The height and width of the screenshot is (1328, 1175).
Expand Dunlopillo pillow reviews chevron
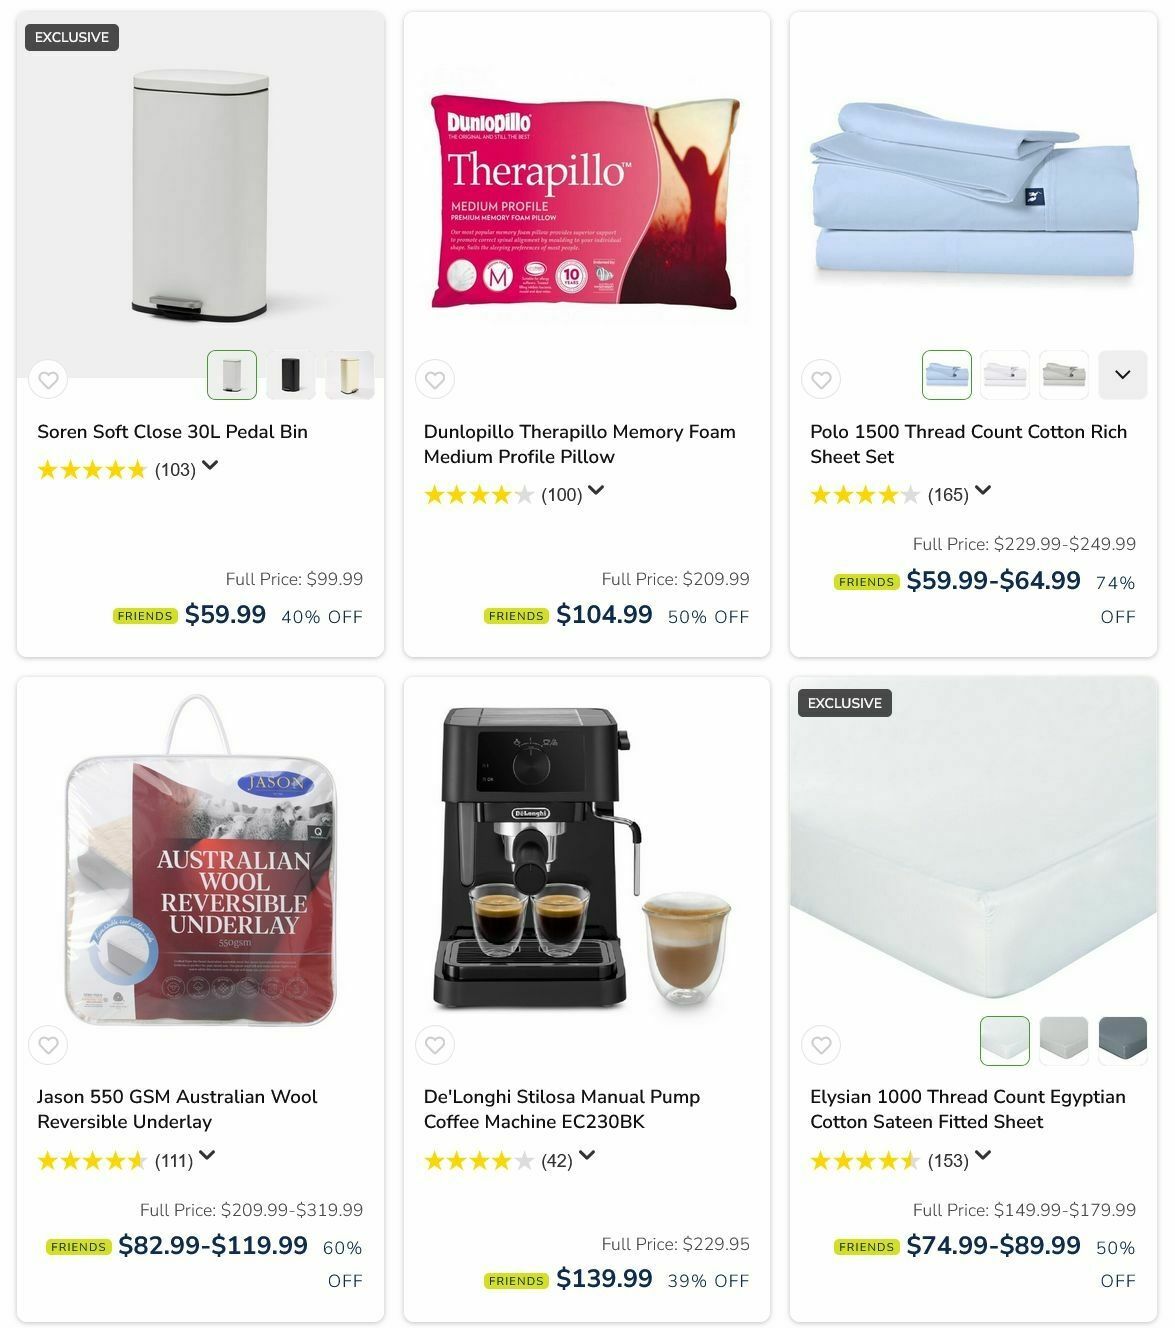596,491
